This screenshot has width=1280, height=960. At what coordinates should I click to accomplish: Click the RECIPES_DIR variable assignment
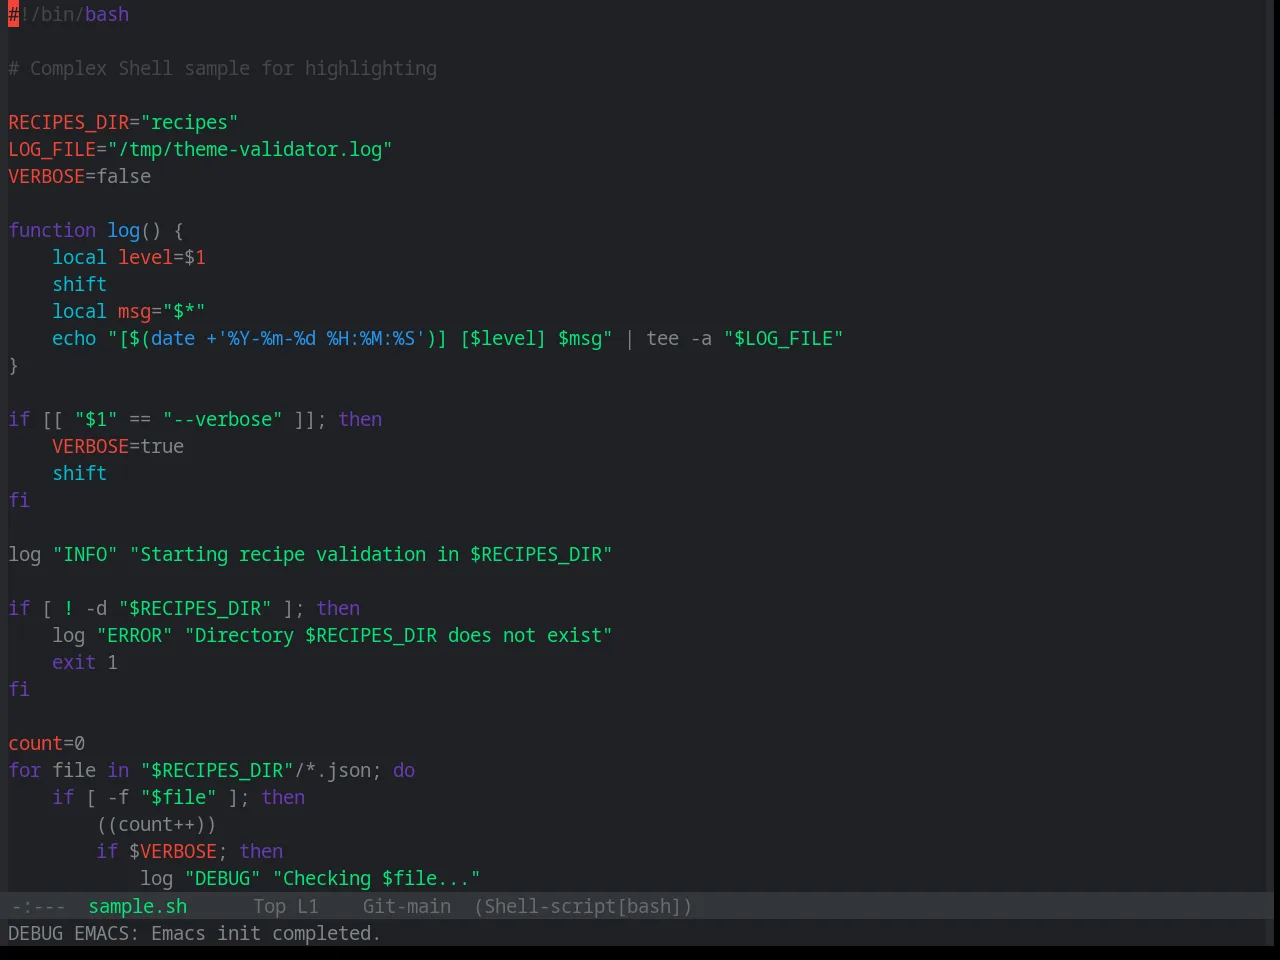123,122
